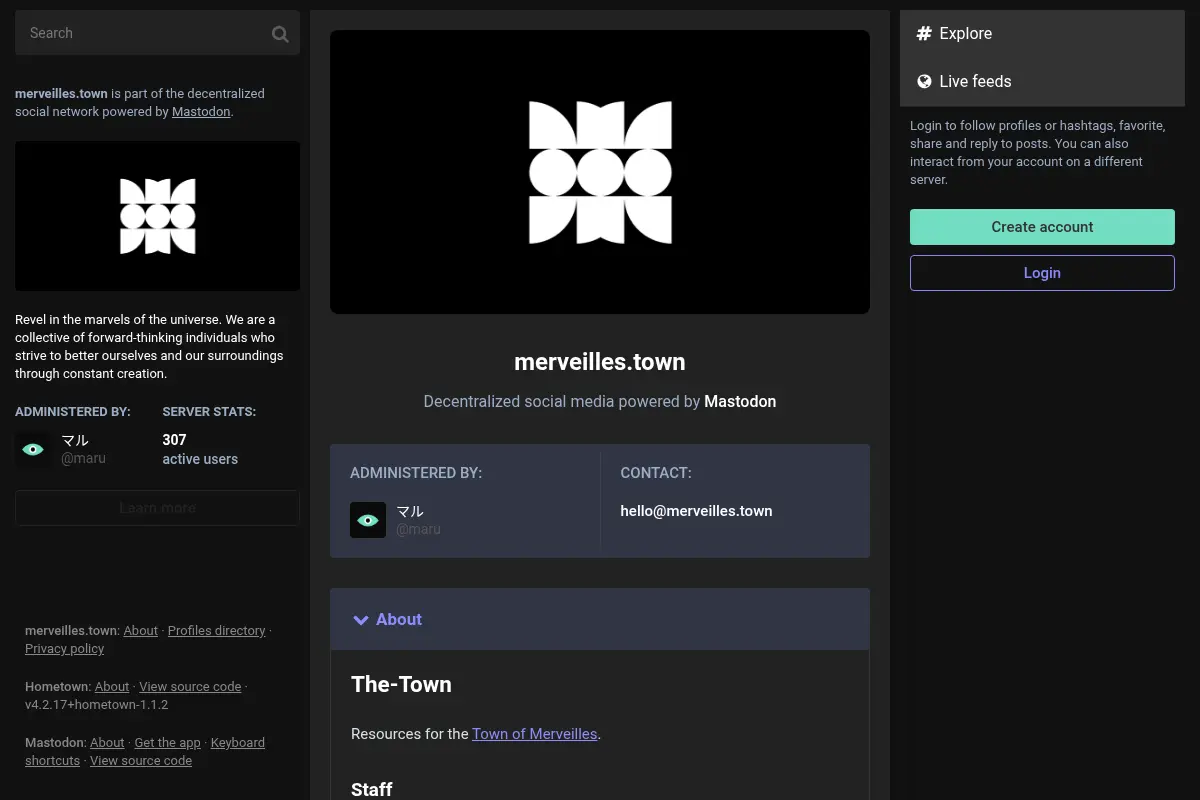Open the Town of Merveilles link
Viewport: 1200px width, 800px height.
[535, 734]
